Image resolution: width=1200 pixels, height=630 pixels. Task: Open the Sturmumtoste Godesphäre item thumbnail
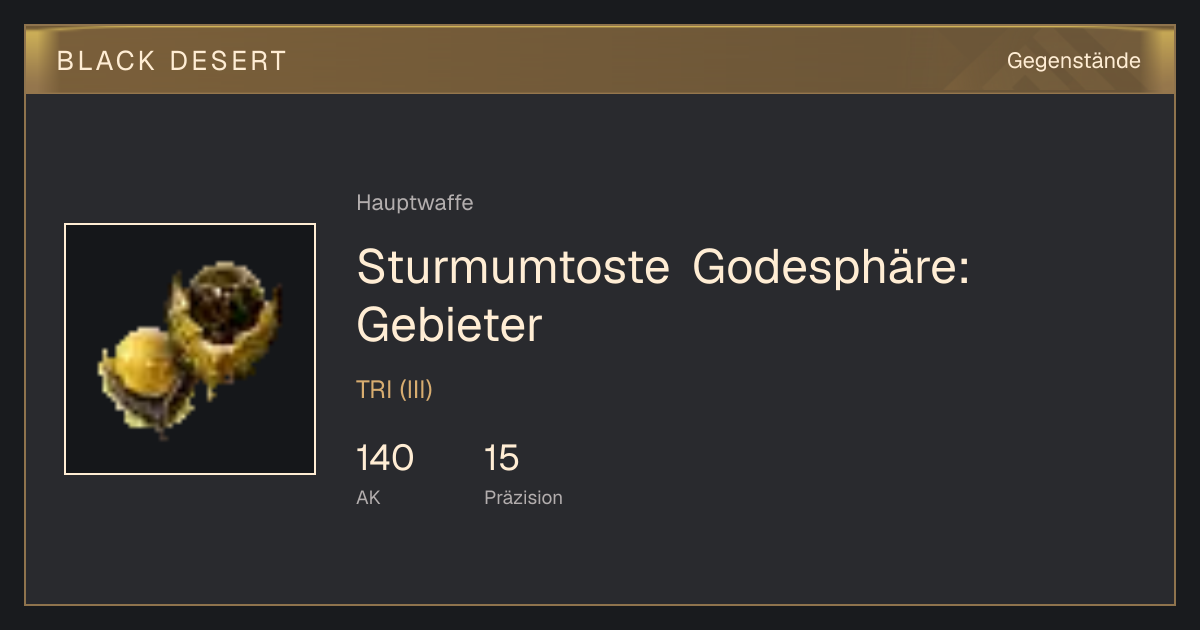[x=190, y=349]
